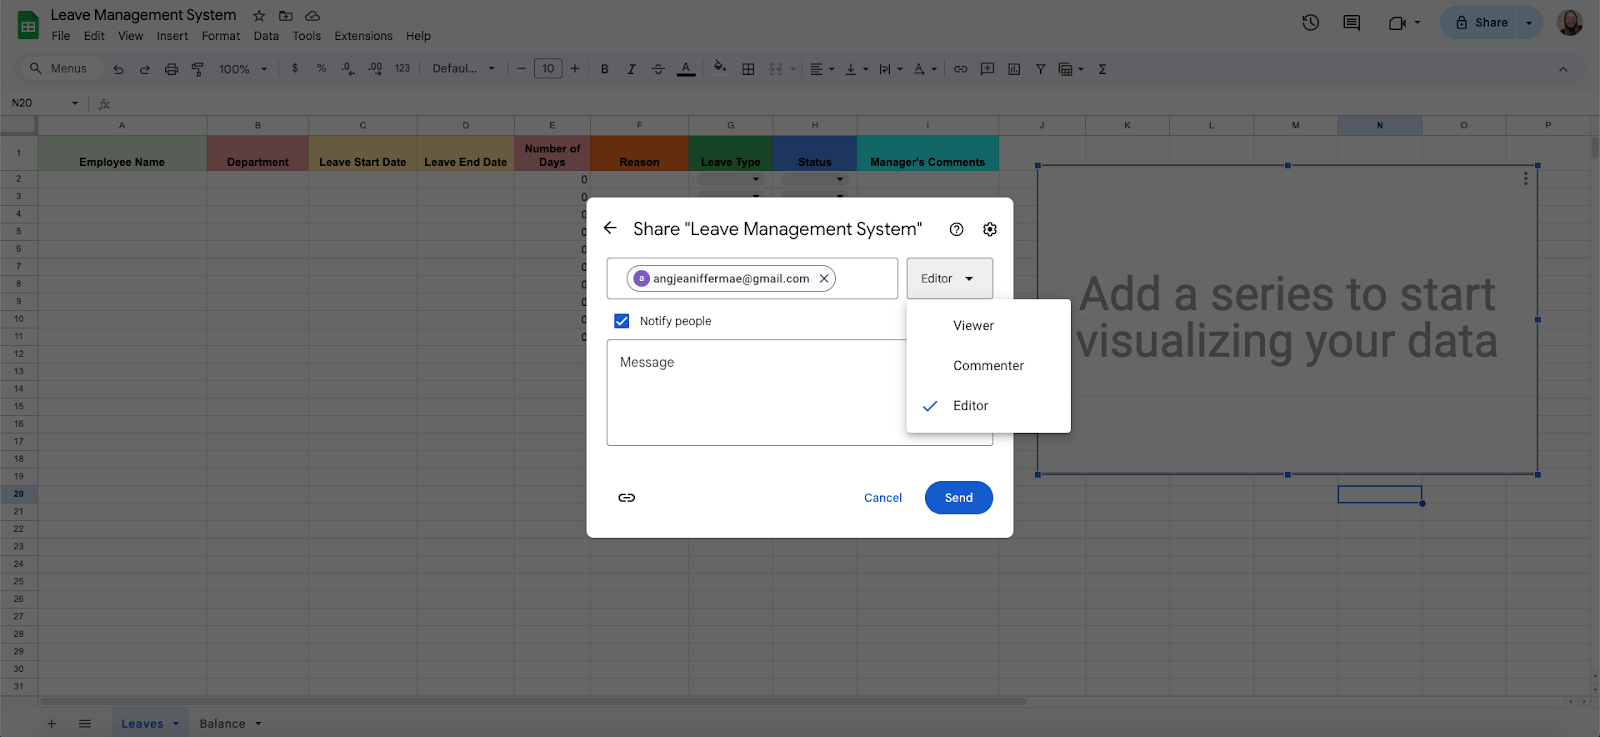Open share dialog help icon

click(956, 229)
